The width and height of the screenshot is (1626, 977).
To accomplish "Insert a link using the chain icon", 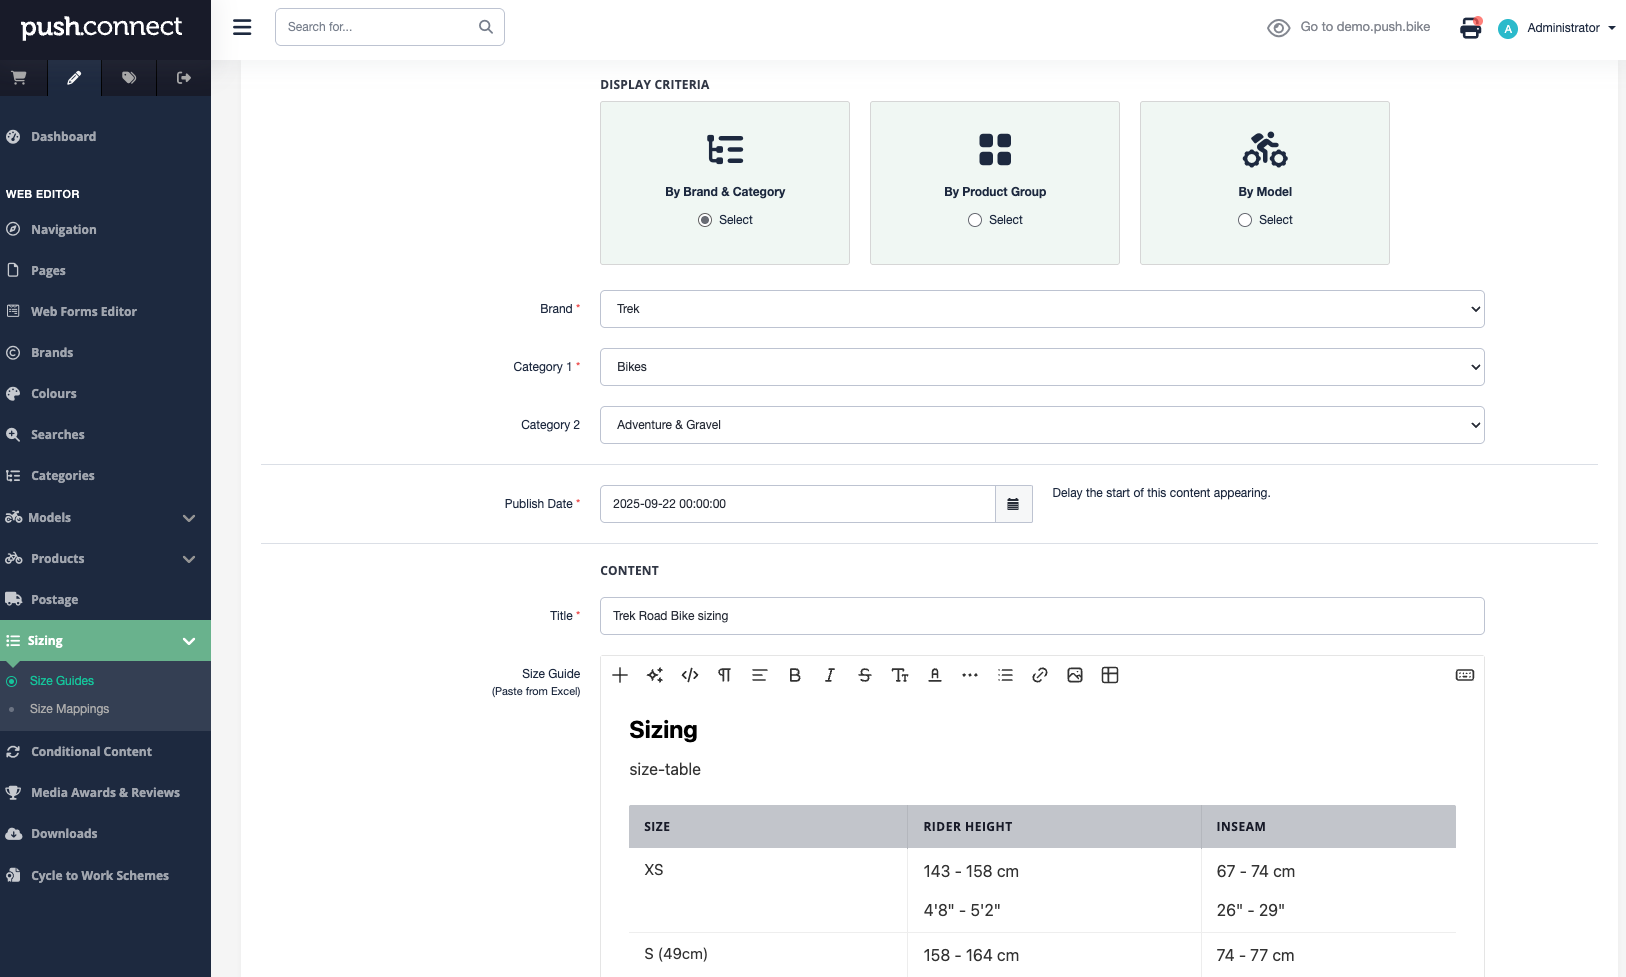I will pos(1040,675).
